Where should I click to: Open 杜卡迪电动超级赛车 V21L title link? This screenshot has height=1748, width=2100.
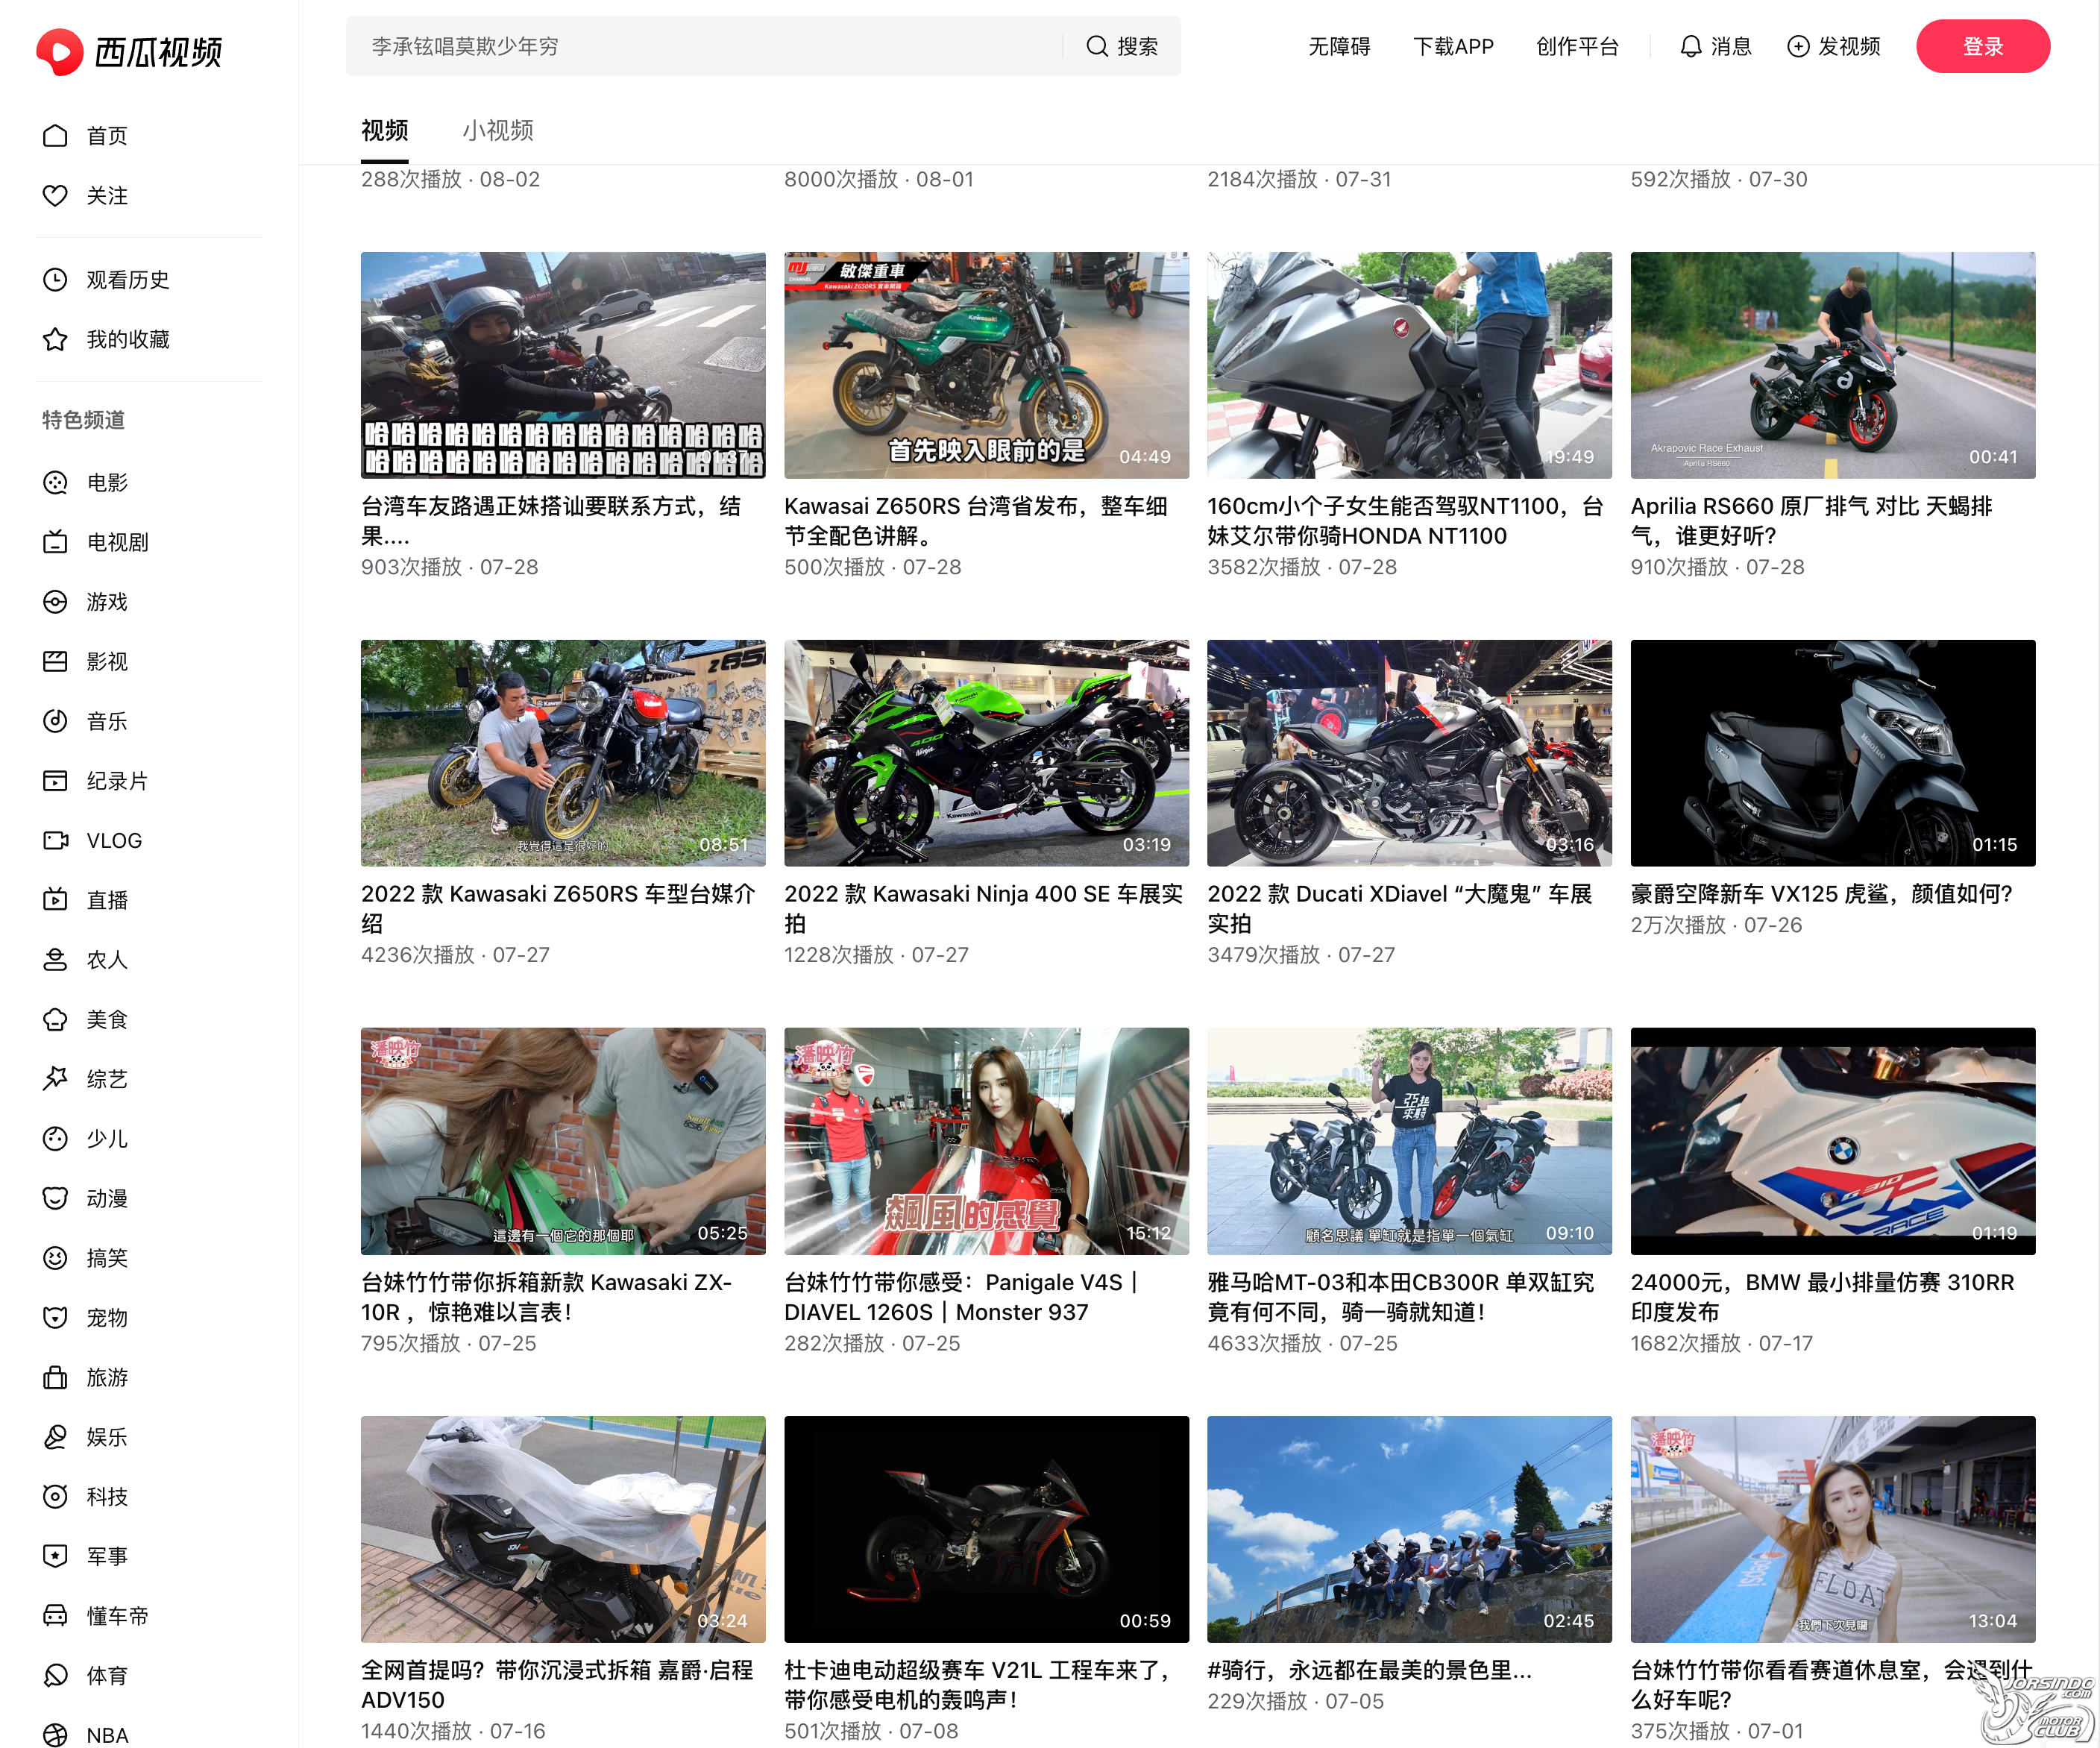[978, 1685]
